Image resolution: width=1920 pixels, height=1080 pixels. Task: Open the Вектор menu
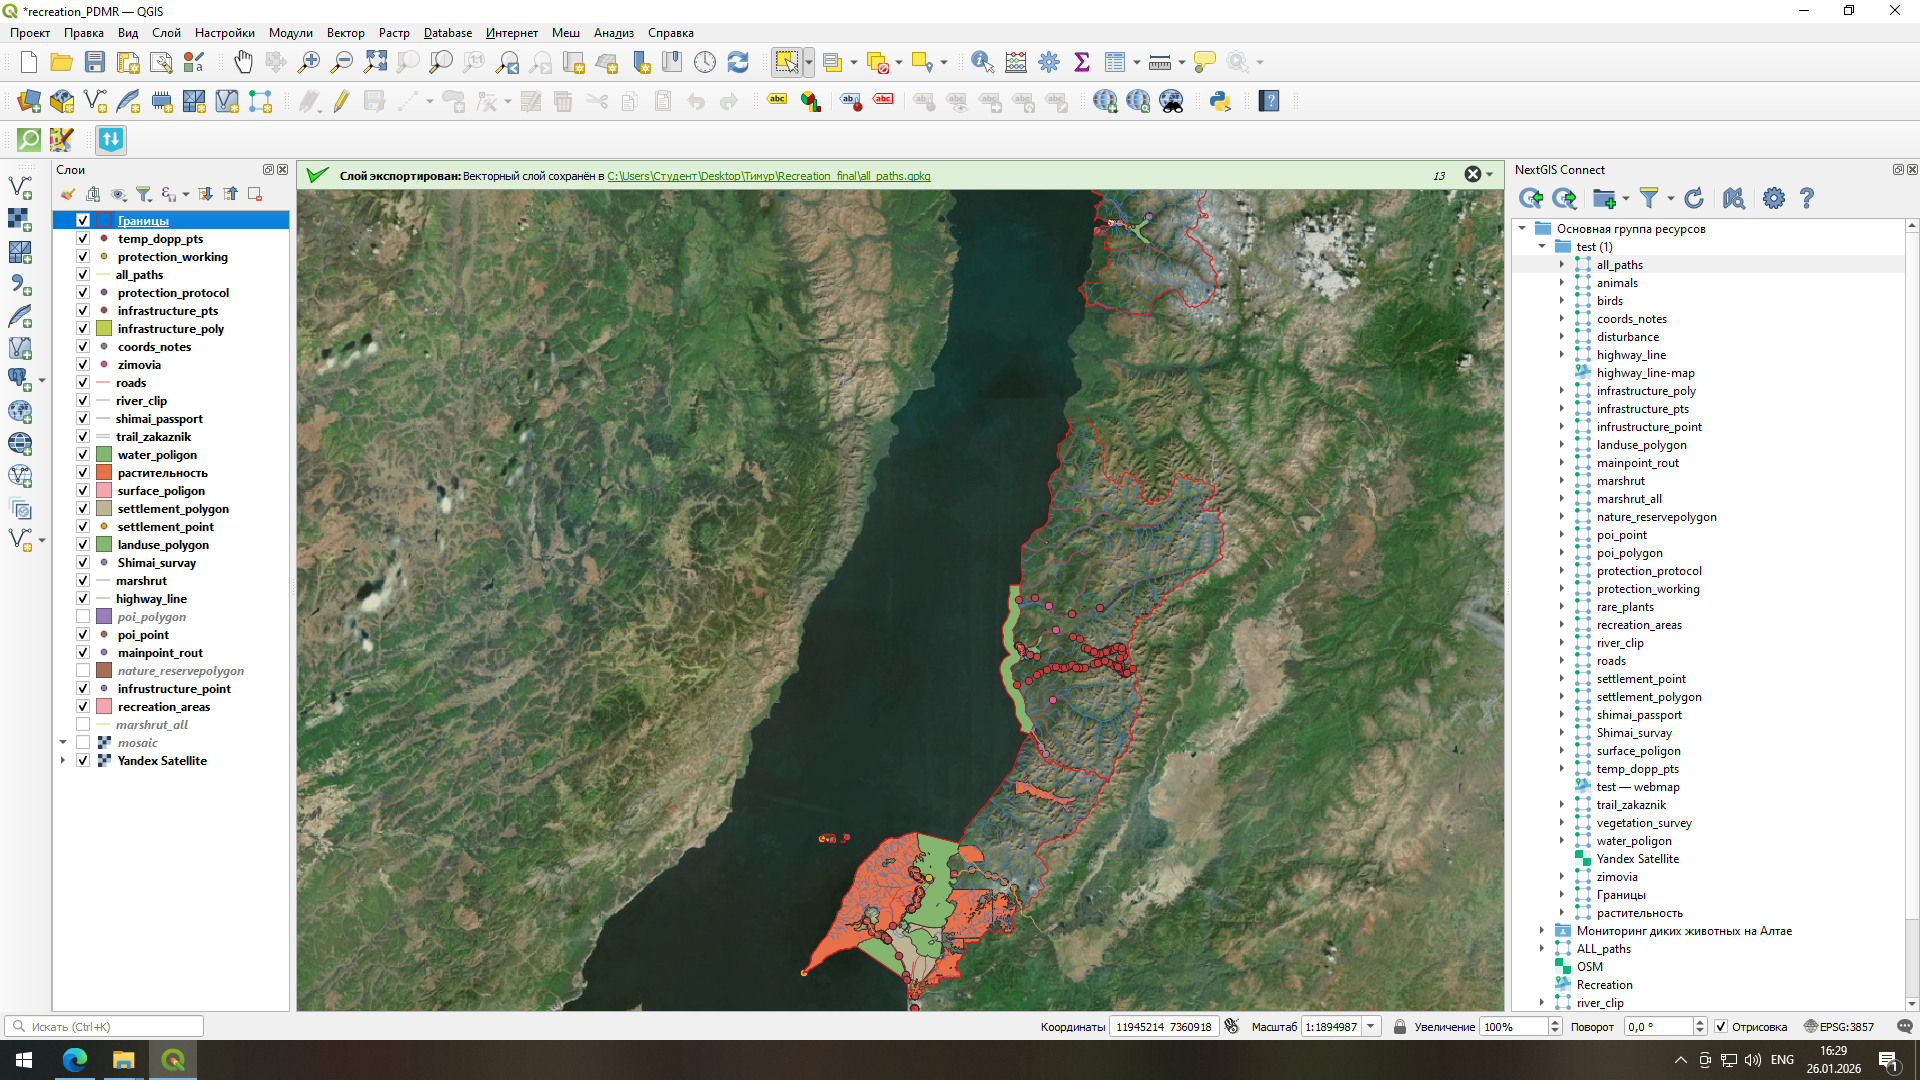(x=345, y=33)
